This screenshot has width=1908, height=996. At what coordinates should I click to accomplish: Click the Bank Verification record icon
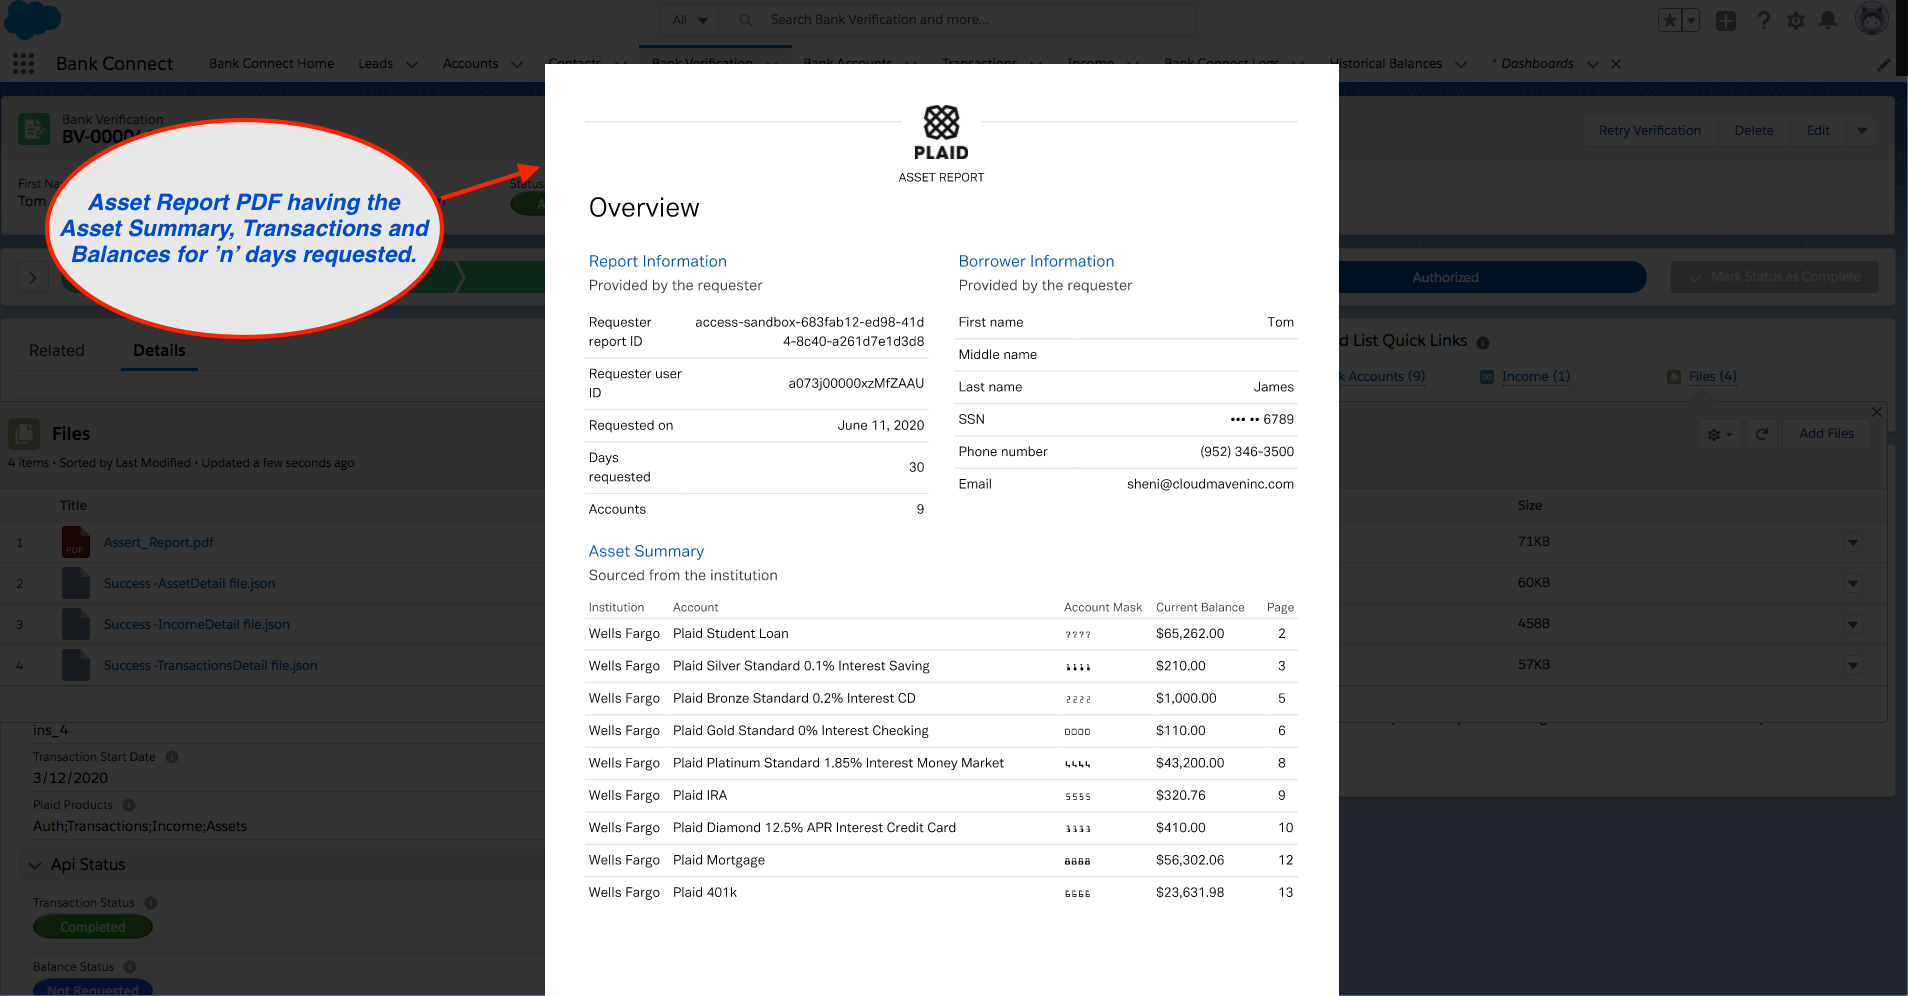pyautogui.click(x=33, y=128)
